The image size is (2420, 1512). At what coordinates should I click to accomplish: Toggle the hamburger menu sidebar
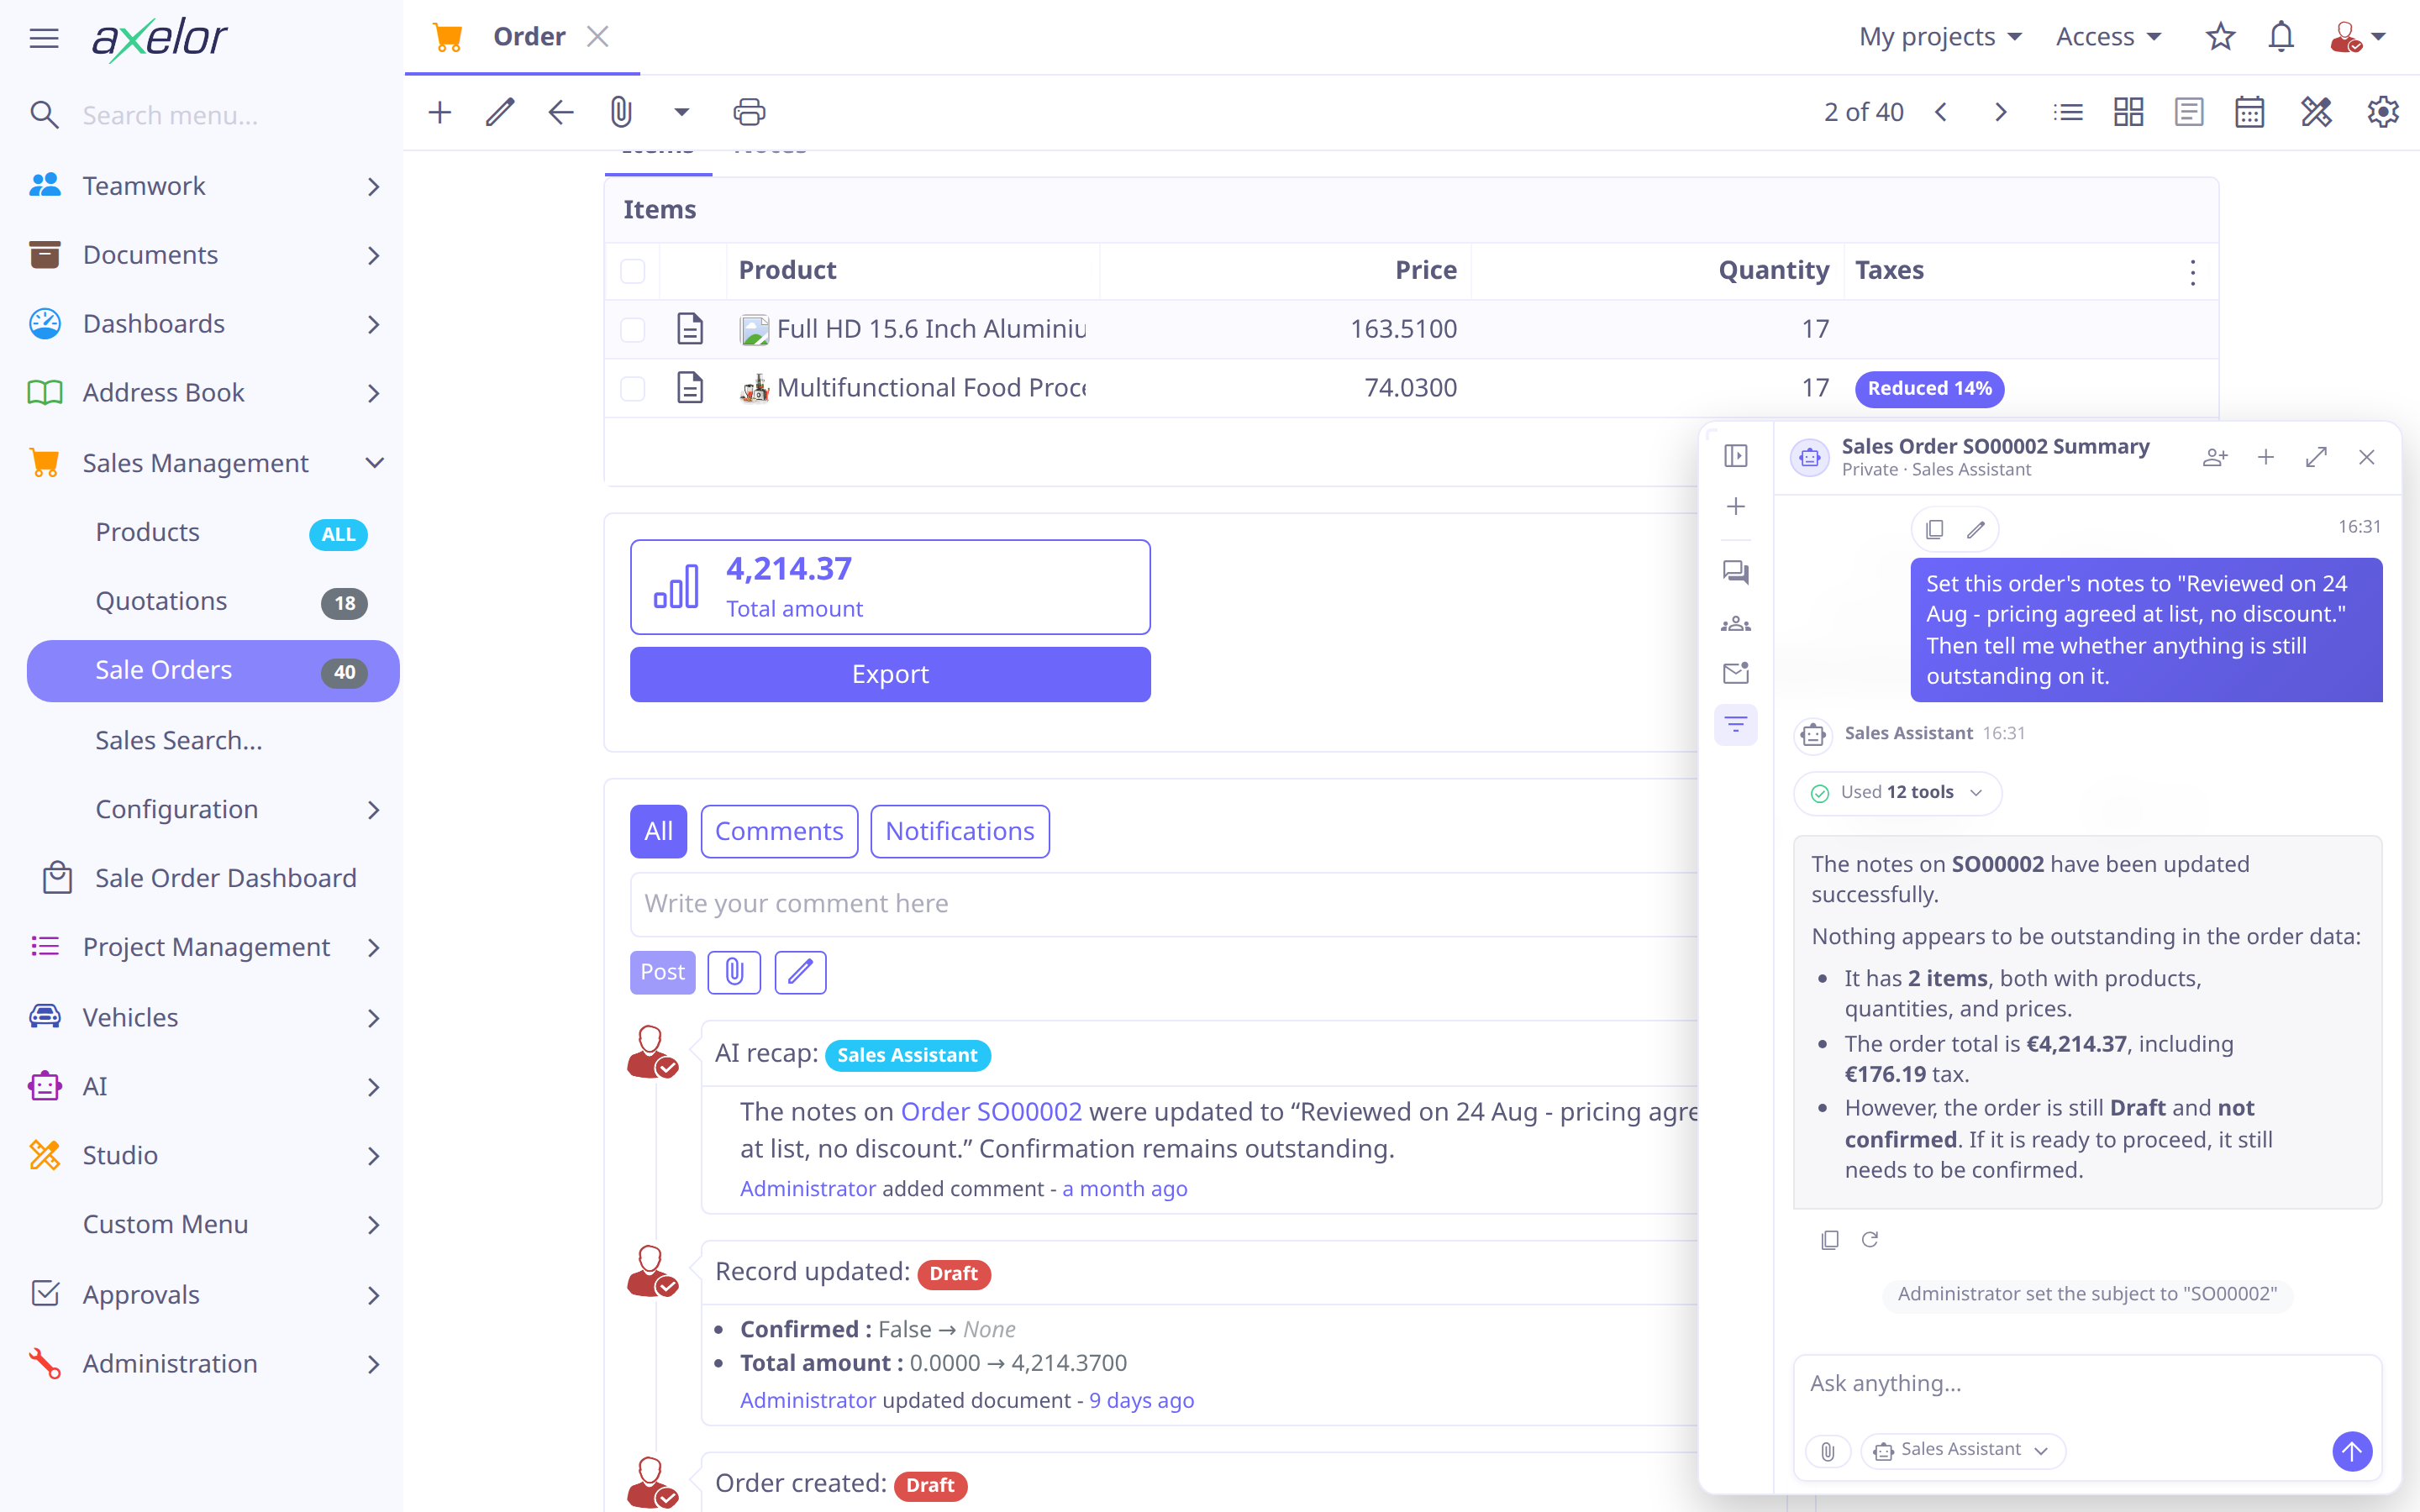coord(44,38)
